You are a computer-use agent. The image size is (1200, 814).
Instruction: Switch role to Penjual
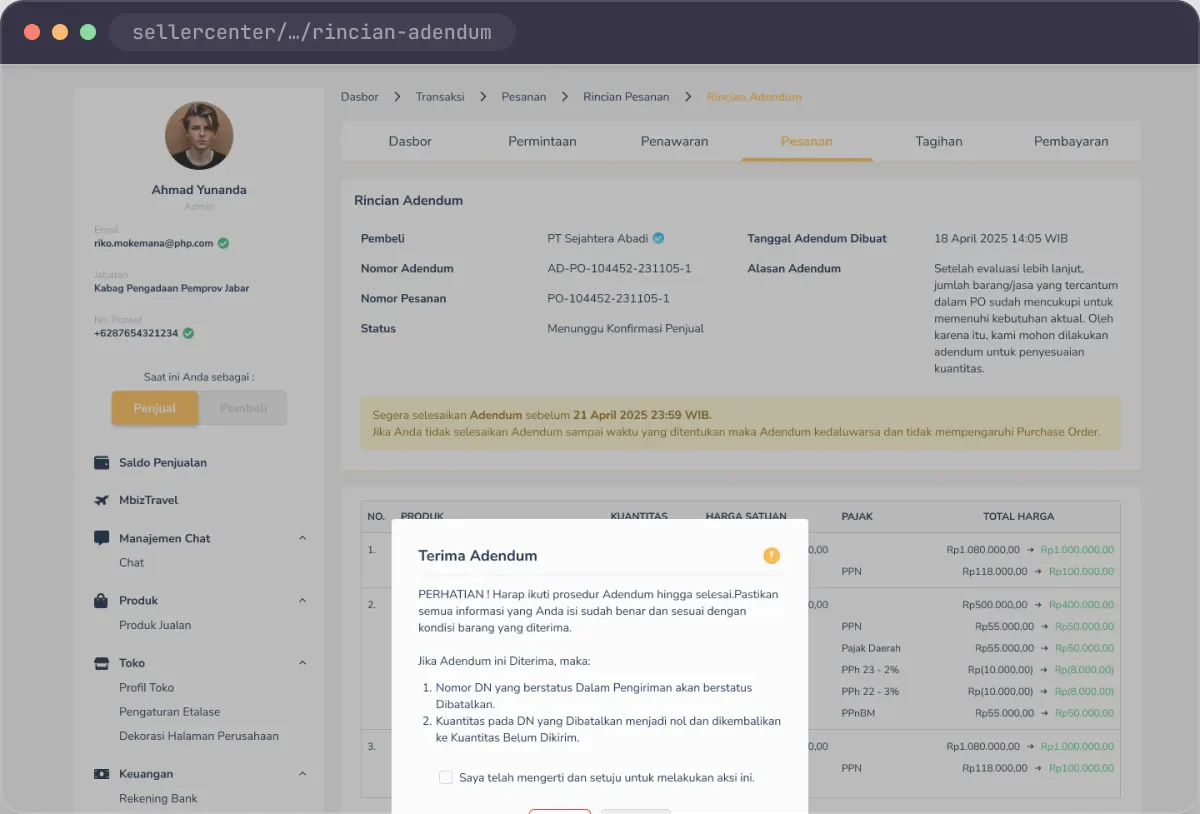coord(155,408)
